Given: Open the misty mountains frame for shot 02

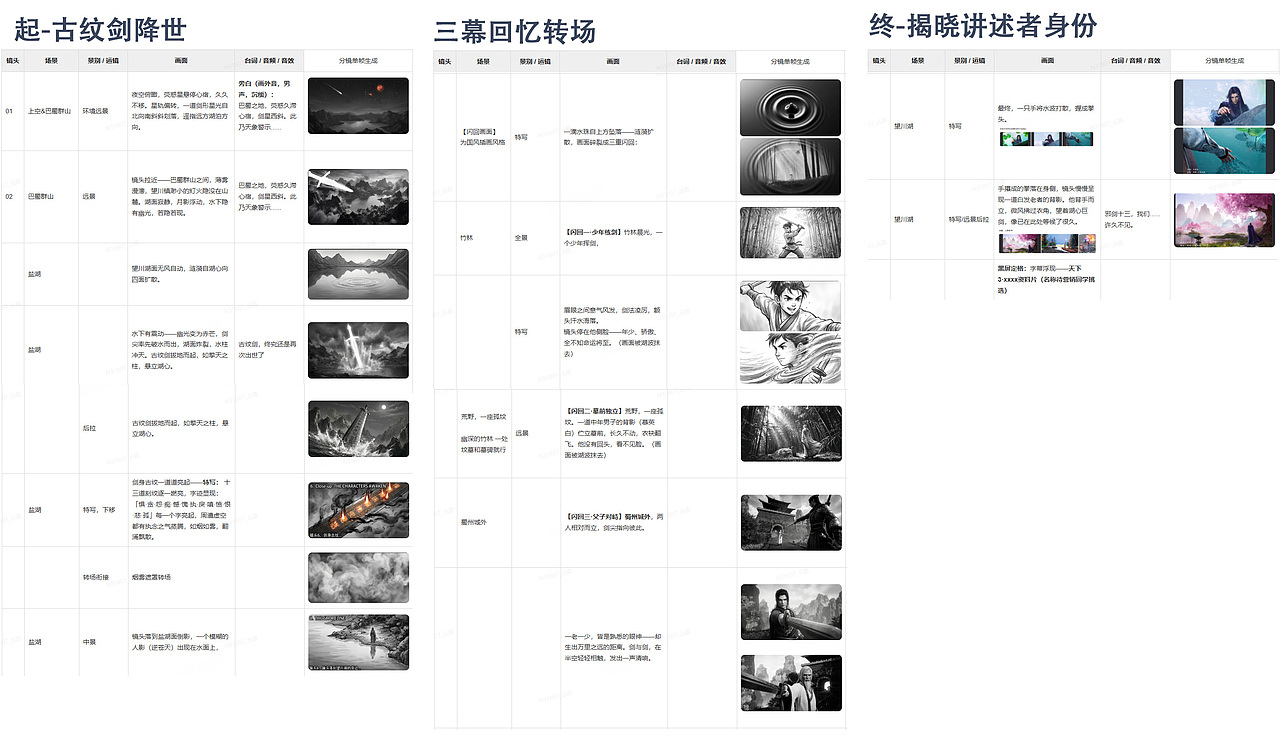Looking at the screenshot, I should coord(358,196).
